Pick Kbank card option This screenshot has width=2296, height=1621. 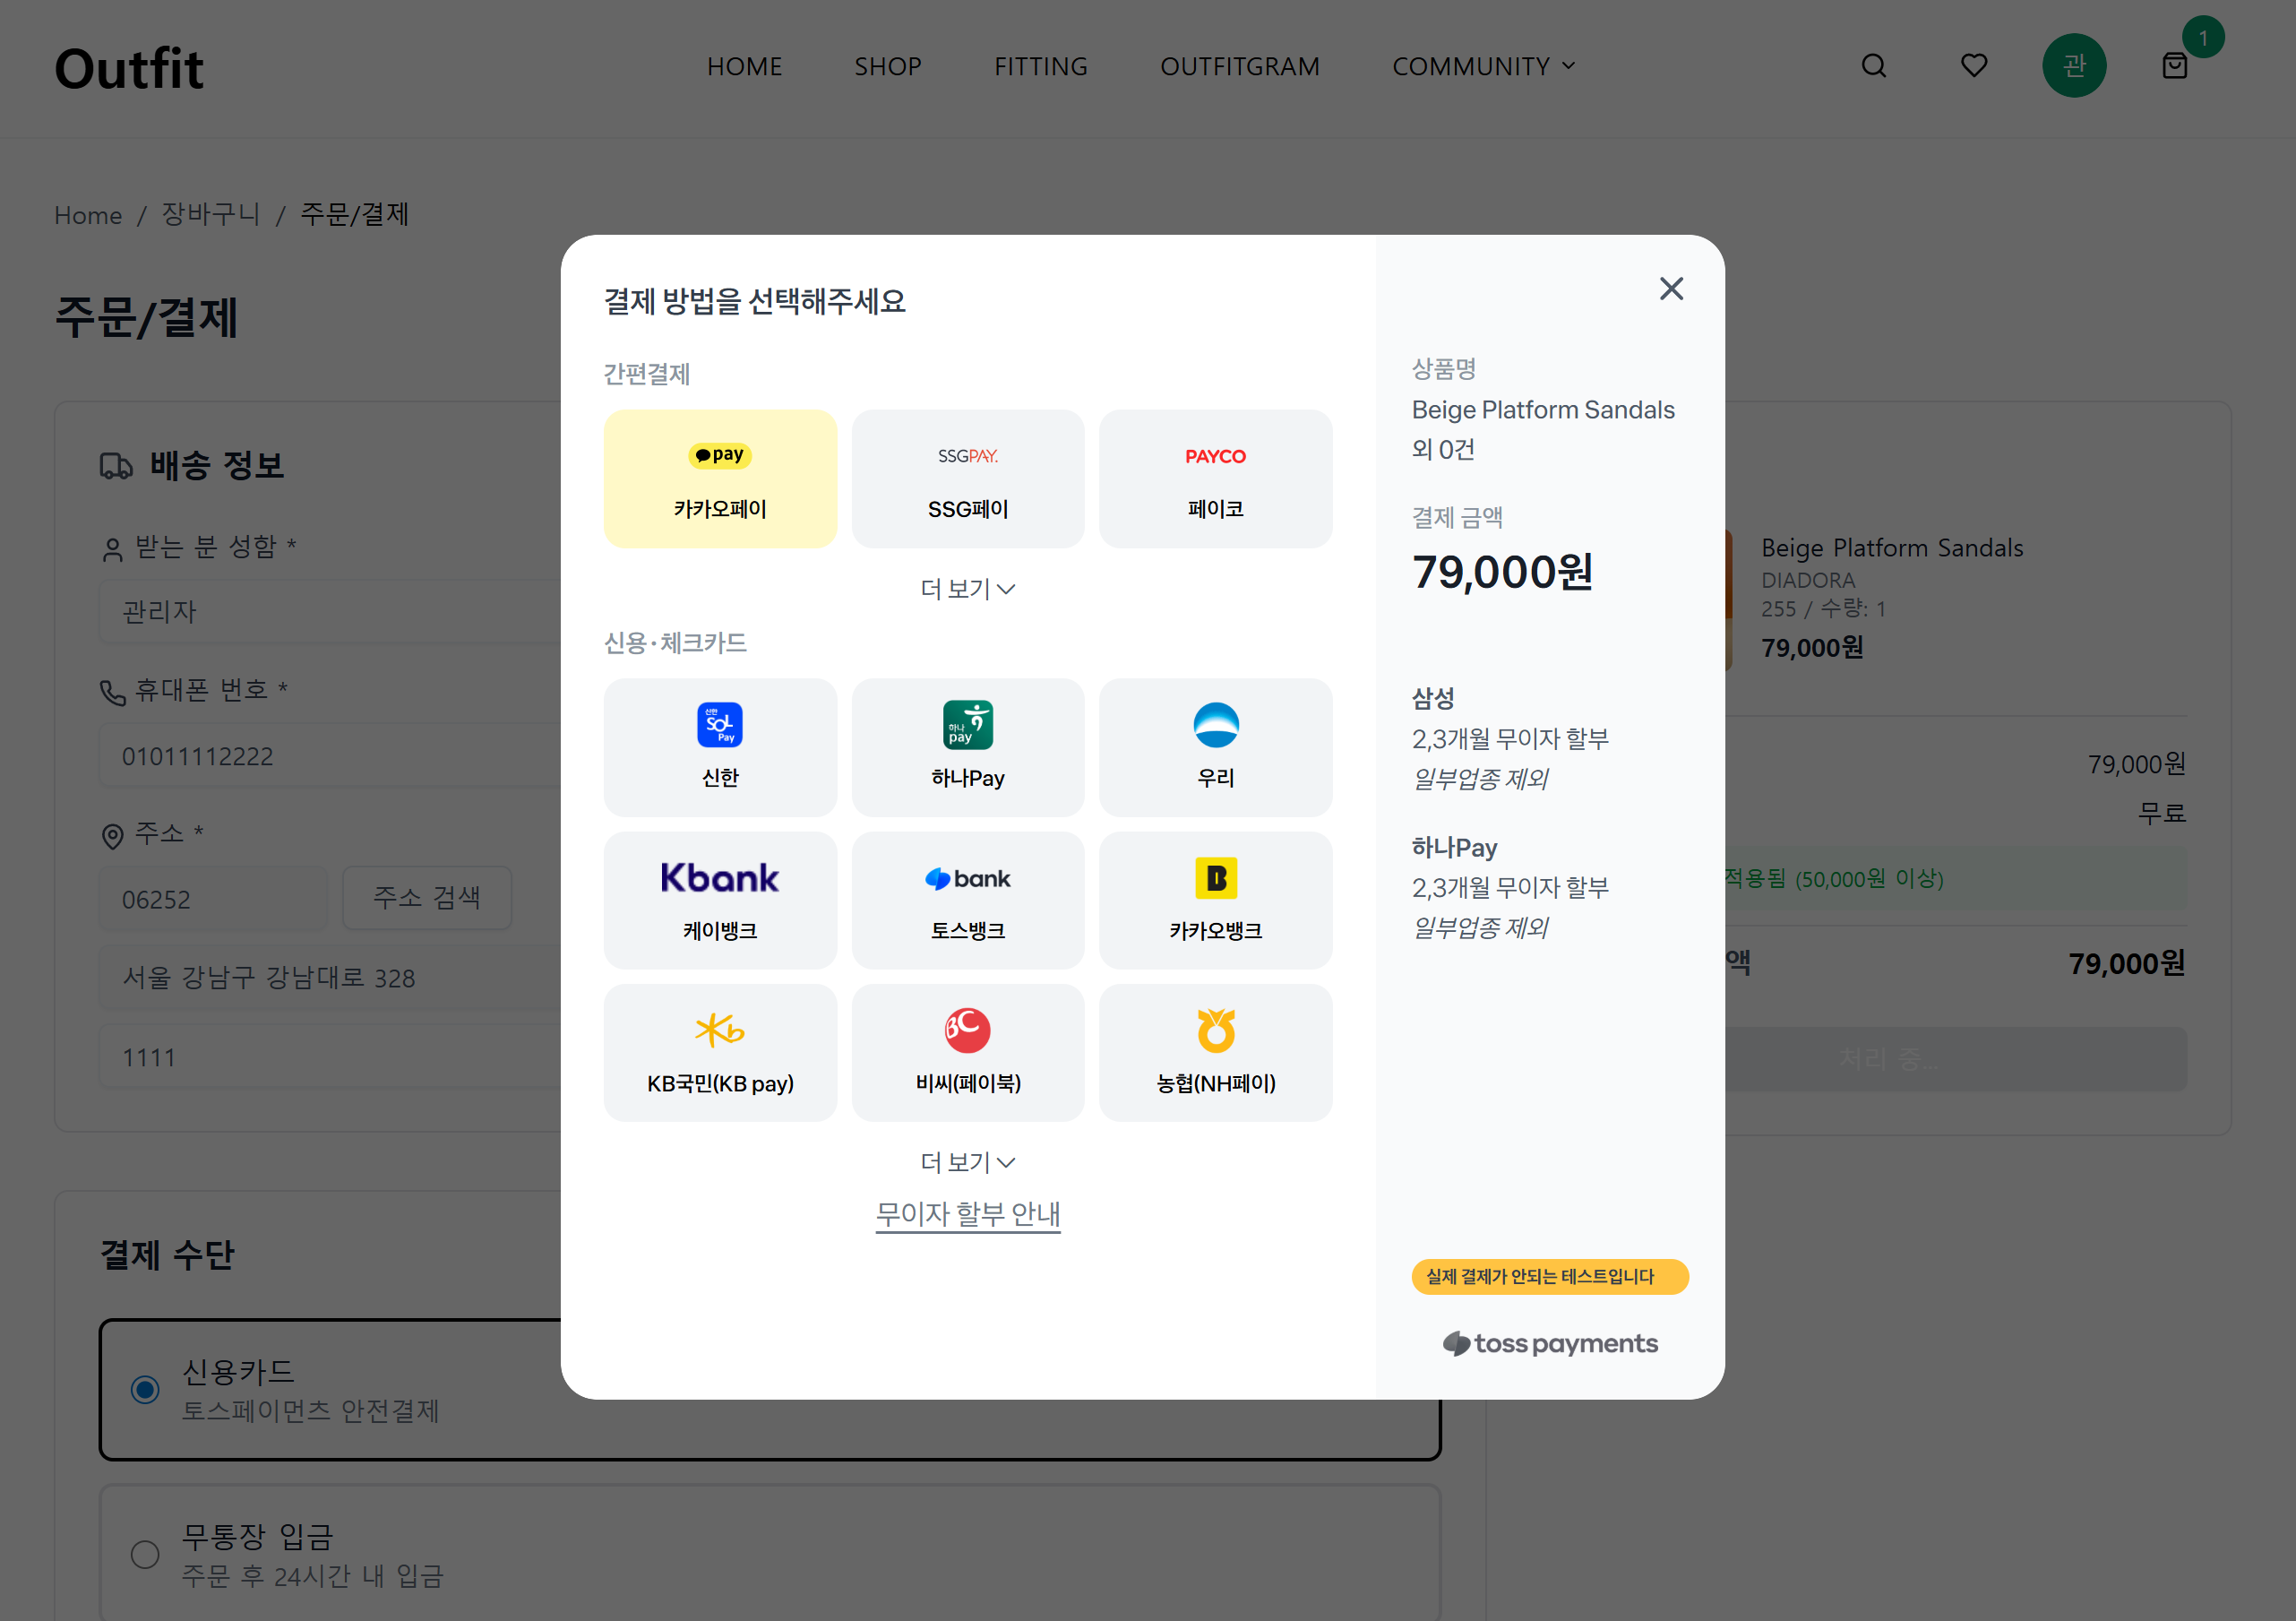720,900
